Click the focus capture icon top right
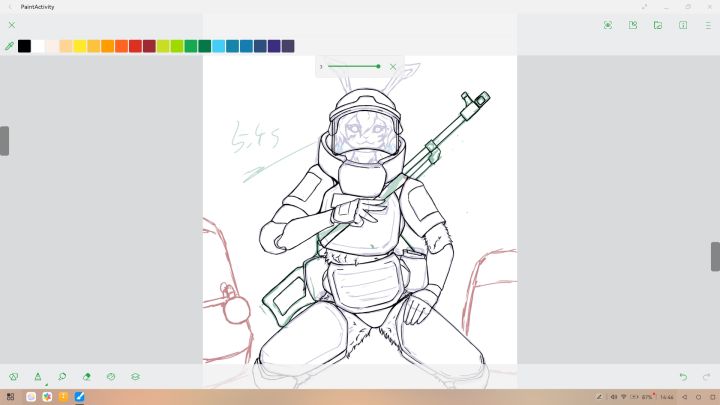720x405 pixels. pos(608,25)
